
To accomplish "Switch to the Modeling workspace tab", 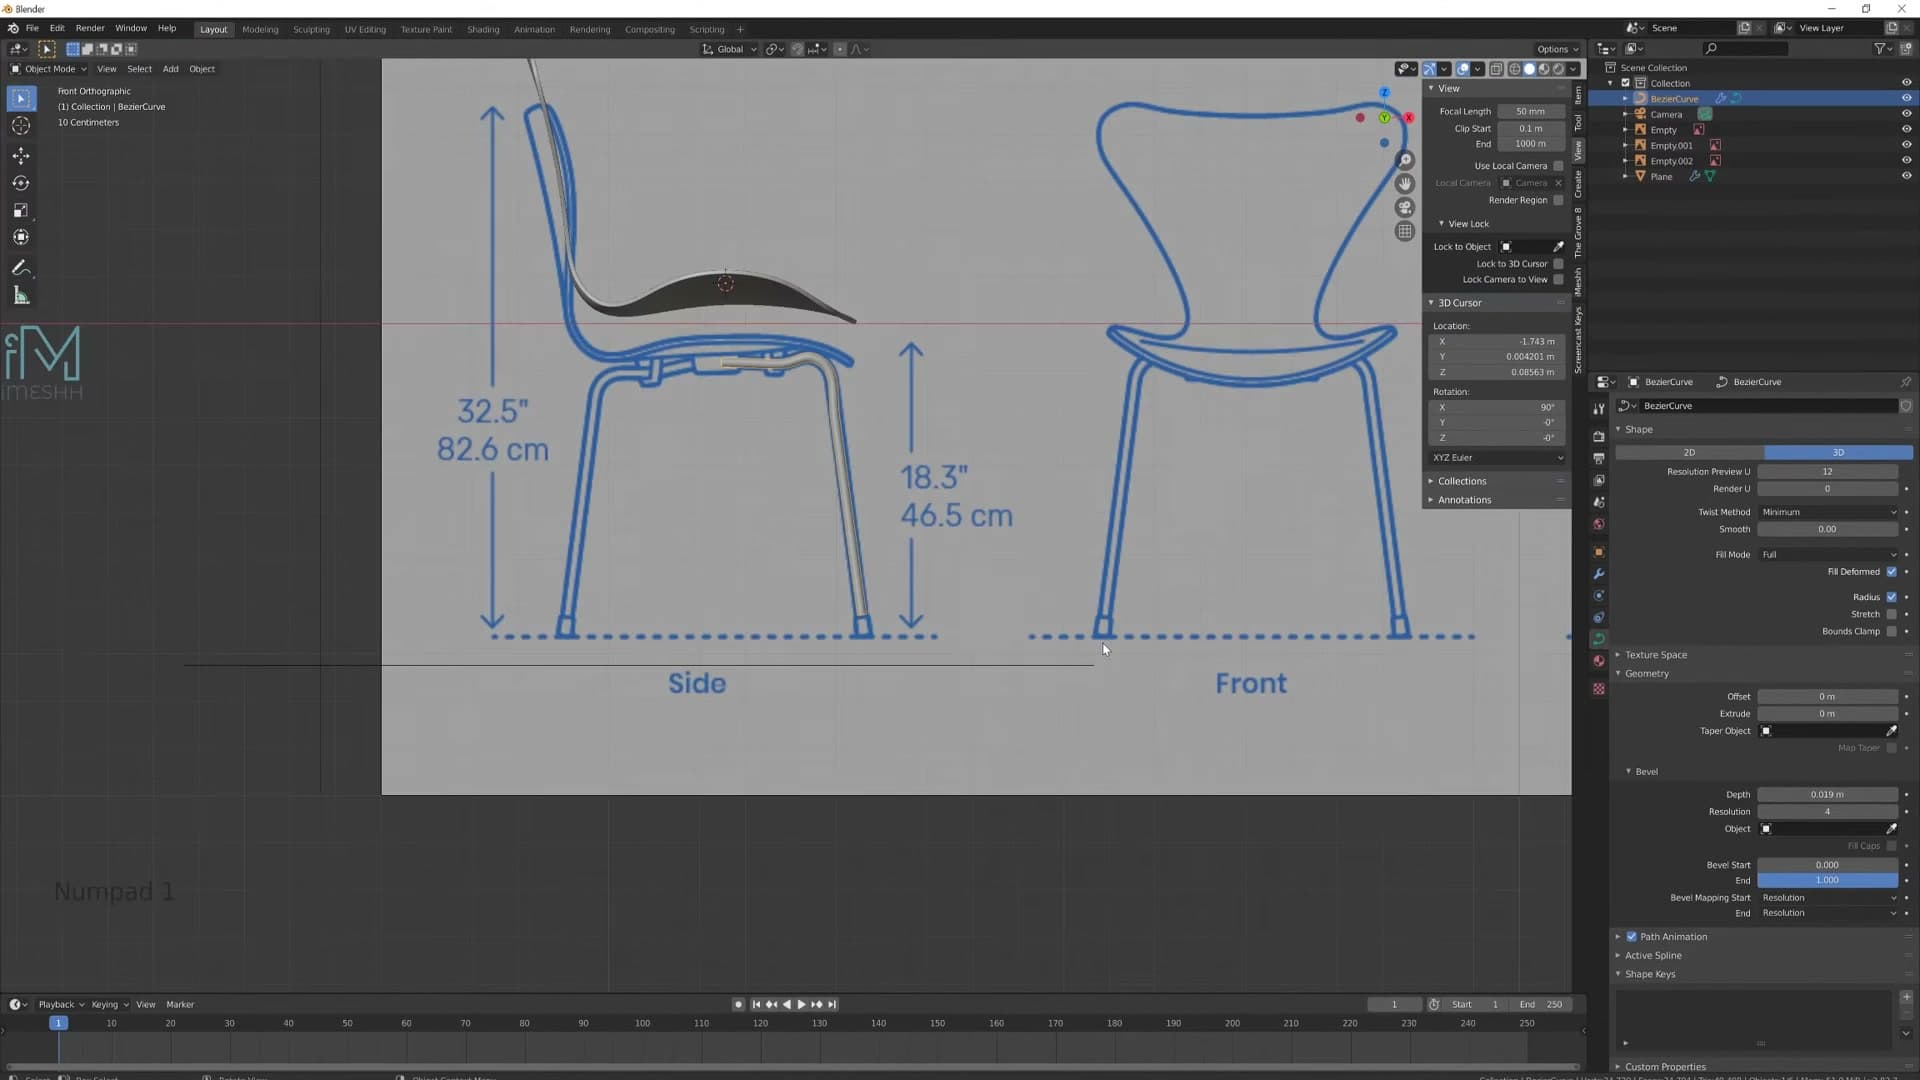I will pos(260,29).
